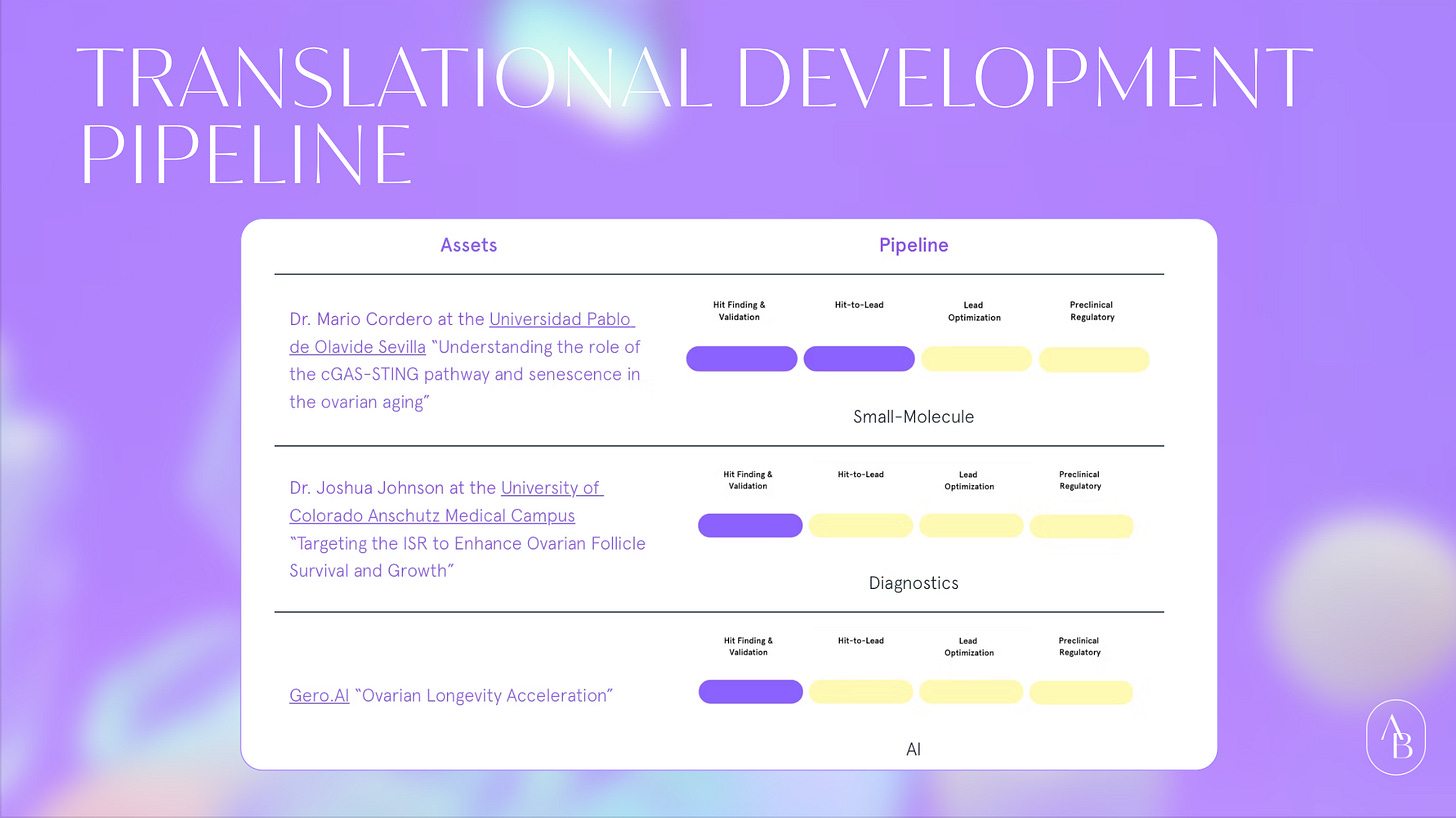Image resolution: width=1456 pixels, height=818 pixels.
Task: Select Lead Optimization yellow bar in Gero.AI row
Action: point(971,691)
